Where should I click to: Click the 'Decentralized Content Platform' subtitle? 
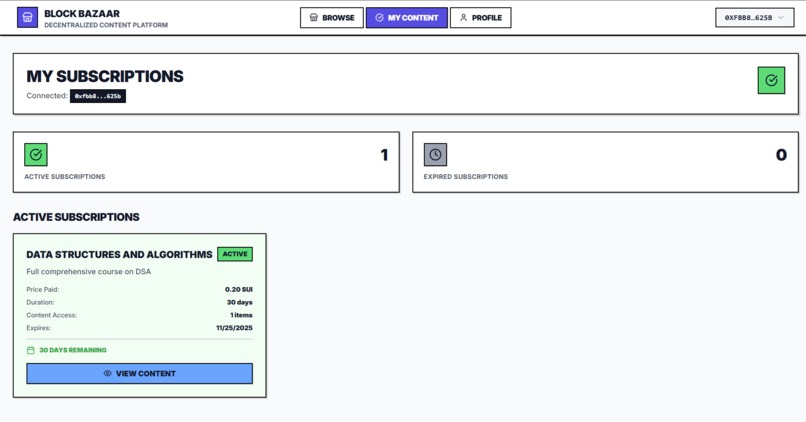[106, 25]
